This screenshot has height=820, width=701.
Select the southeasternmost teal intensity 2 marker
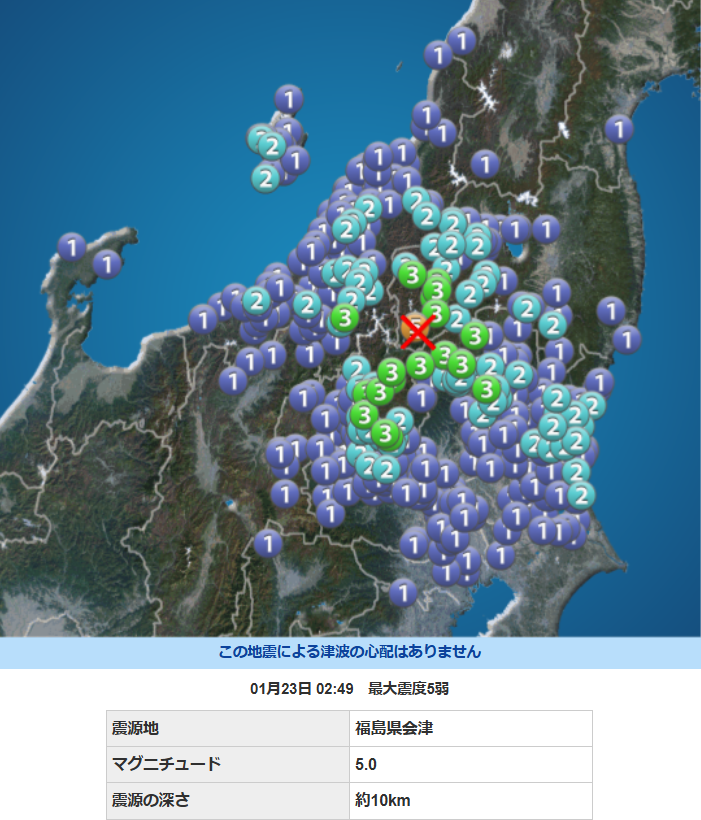pos(581,494)
